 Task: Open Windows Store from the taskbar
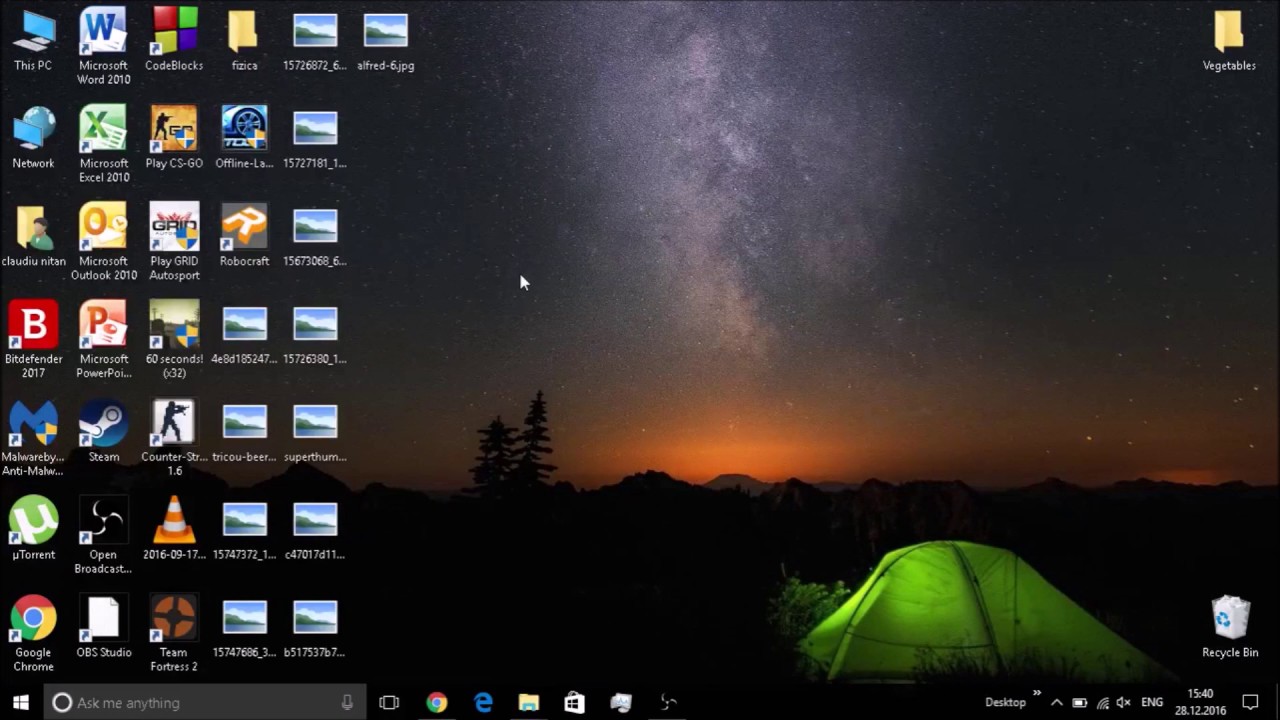point(574,702)
